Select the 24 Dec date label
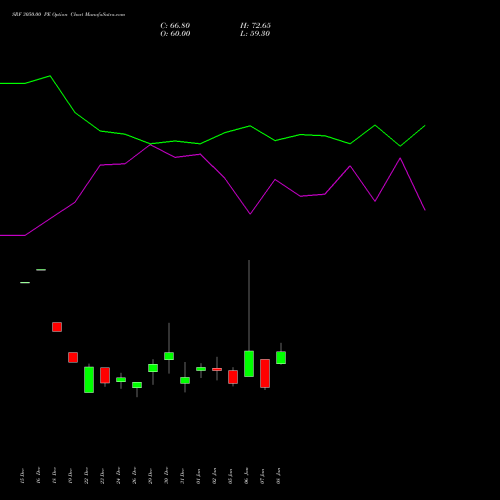Screen dimensions: 500x500 point(118,476)
